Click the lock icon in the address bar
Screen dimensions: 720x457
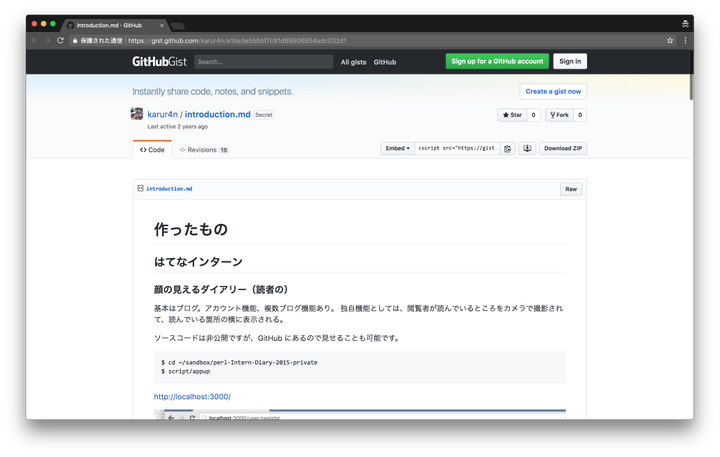pos(75,40)
